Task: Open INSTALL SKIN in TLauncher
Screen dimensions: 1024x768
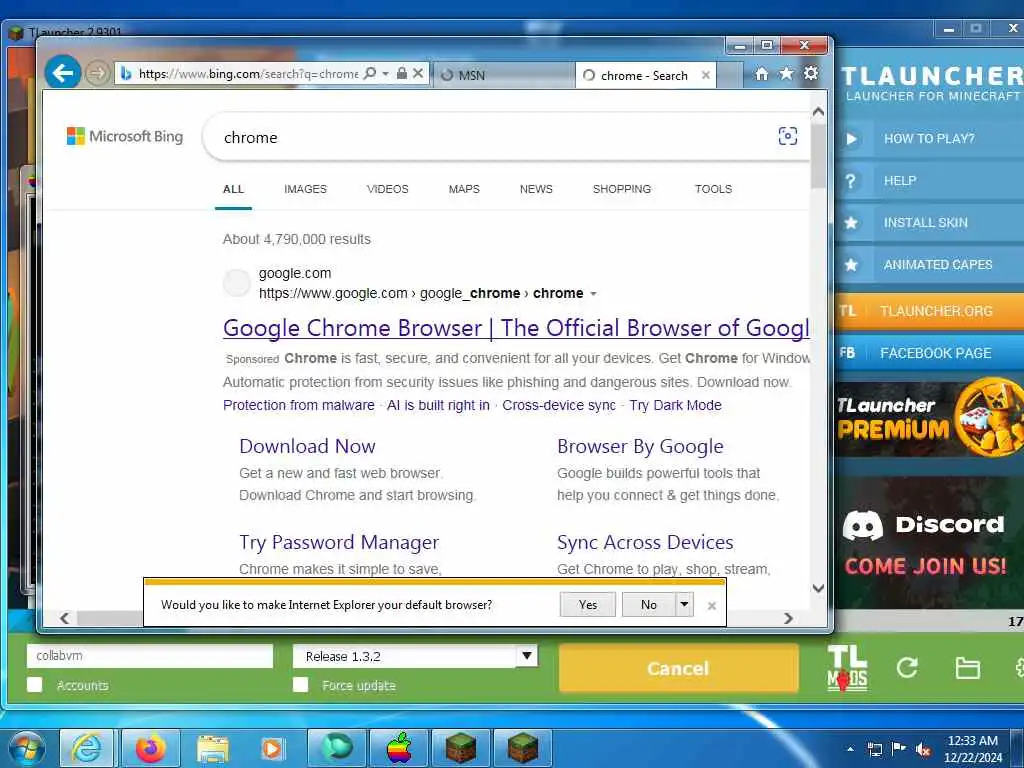Action: point(929,223)
